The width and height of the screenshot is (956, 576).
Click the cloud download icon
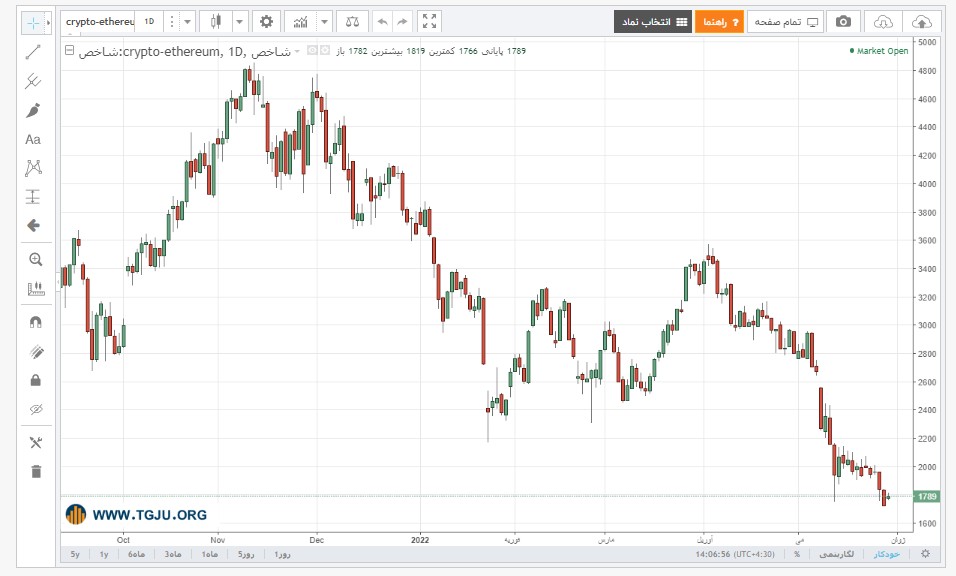pos(883,22)
